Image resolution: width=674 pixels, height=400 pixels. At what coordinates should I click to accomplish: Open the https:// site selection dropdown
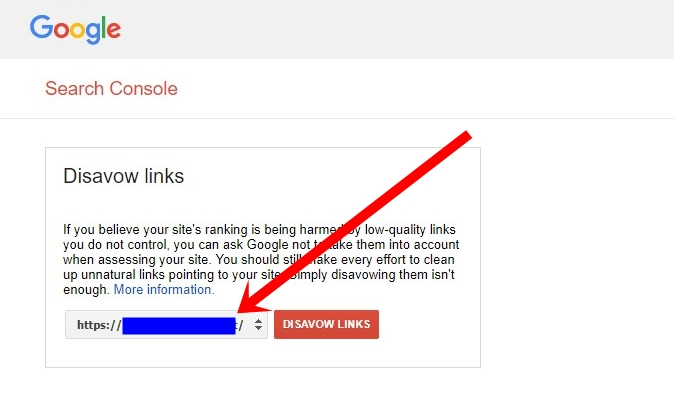click(x=166, y=324)
